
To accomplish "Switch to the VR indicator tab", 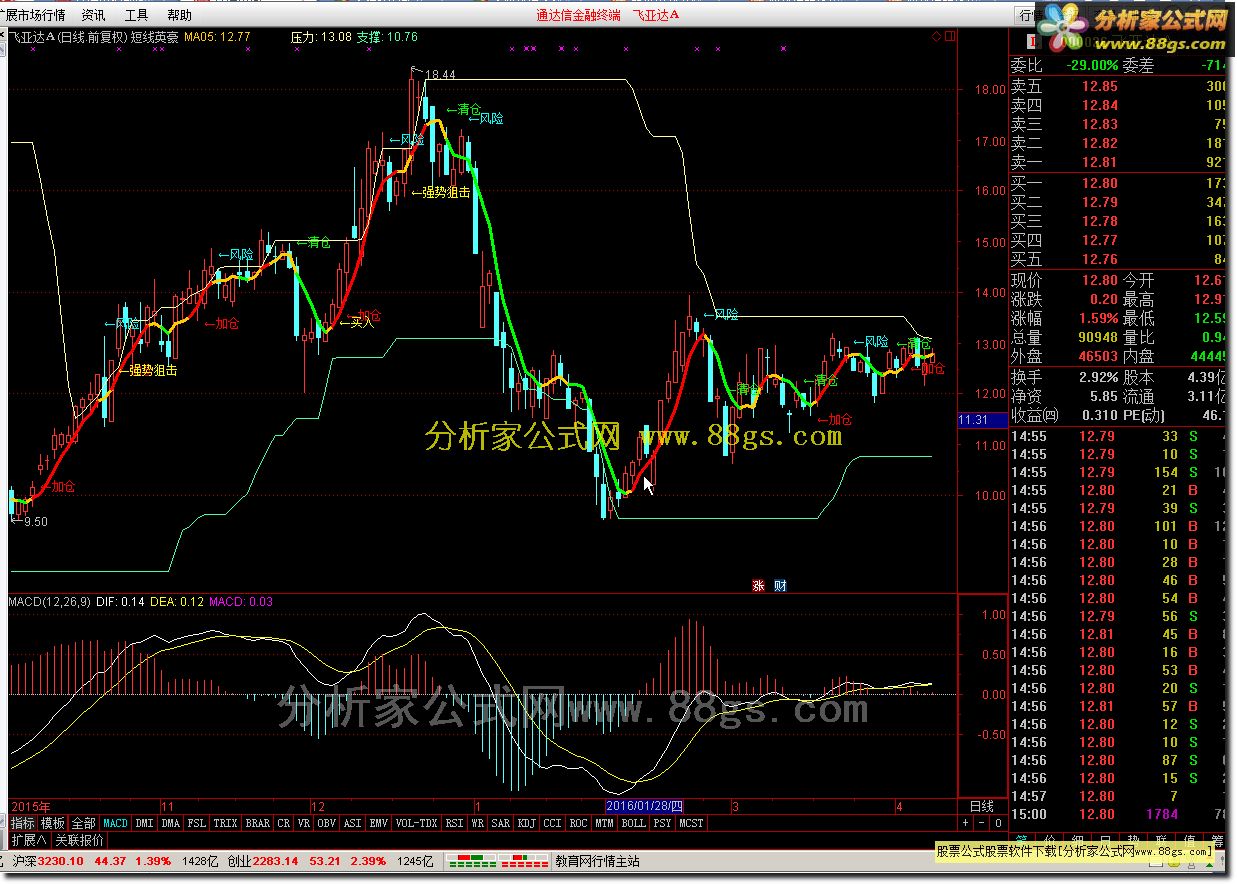I will point(304,823).
